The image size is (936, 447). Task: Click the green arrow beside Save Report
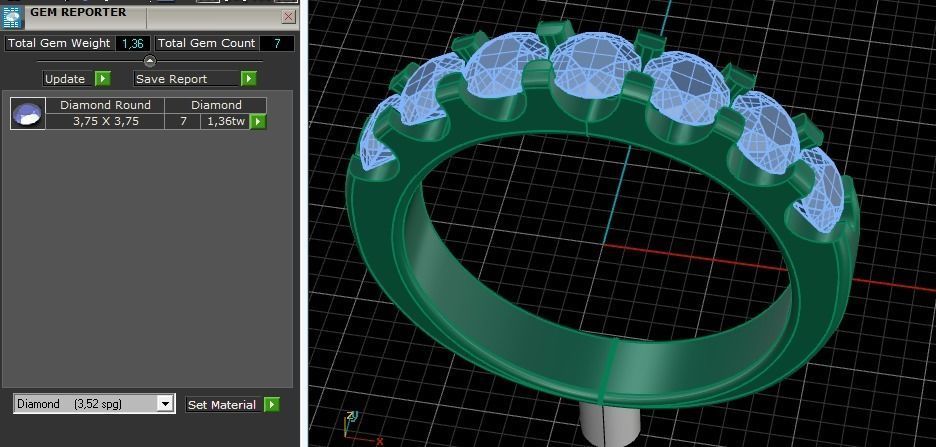249,79
